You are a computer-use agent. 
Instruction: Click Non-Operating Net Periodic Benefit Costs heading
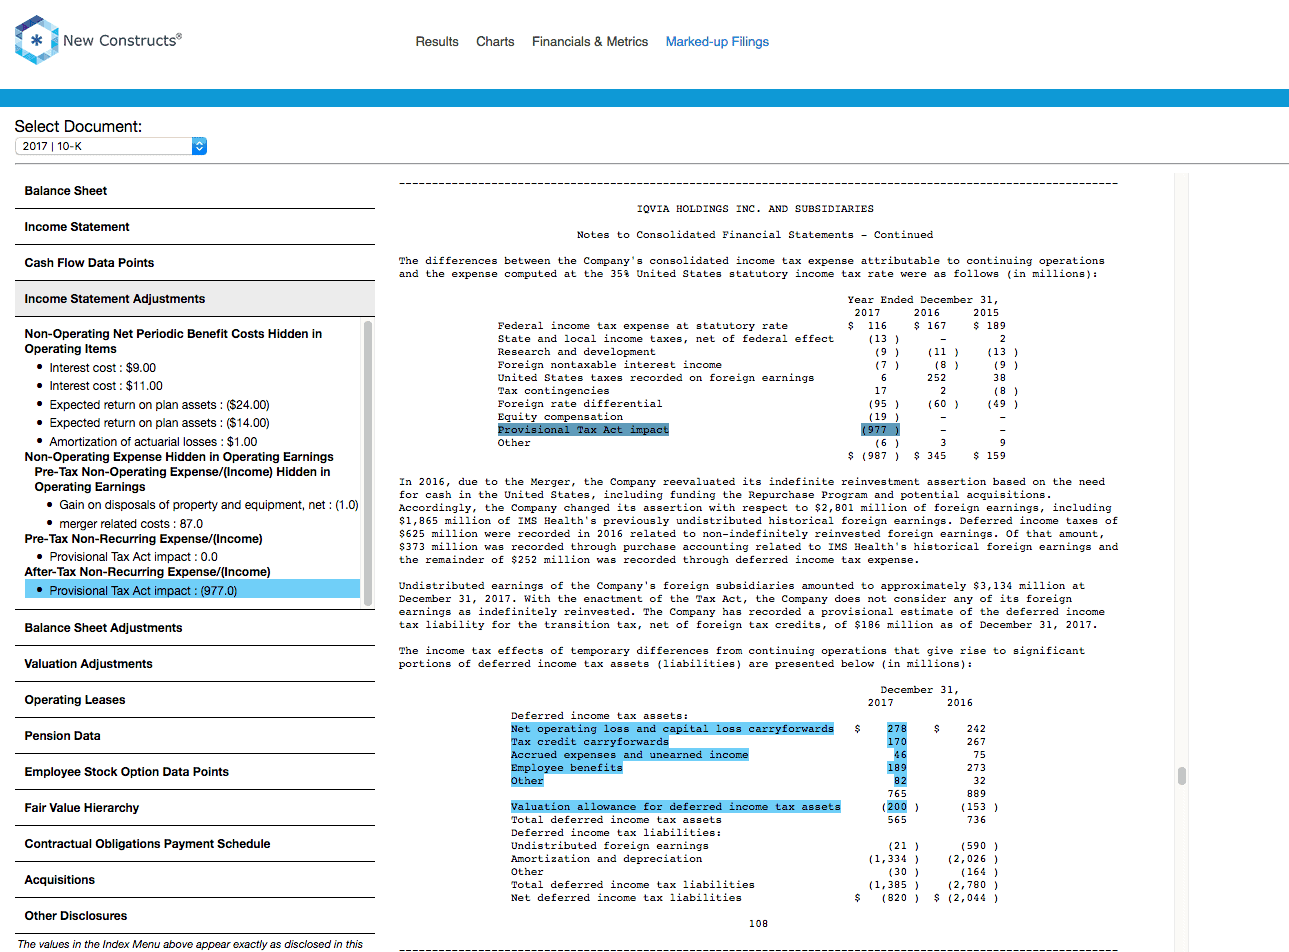[173, 341]
